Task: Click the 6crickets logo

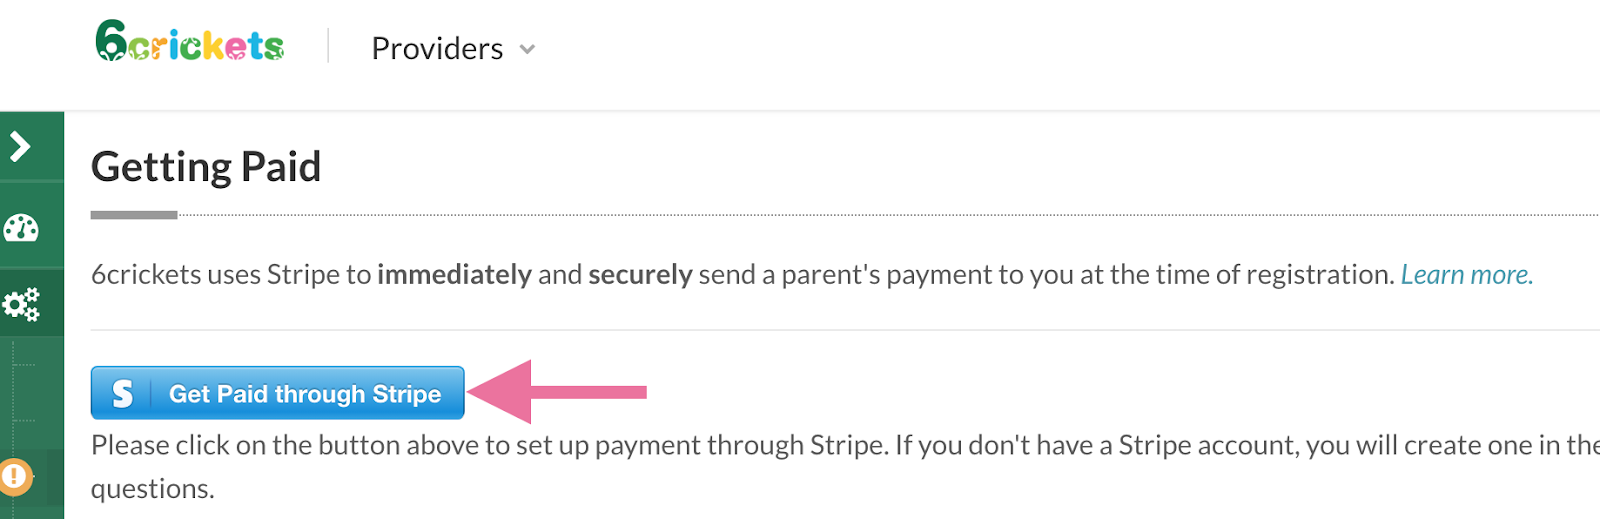Action: point(190,43)
